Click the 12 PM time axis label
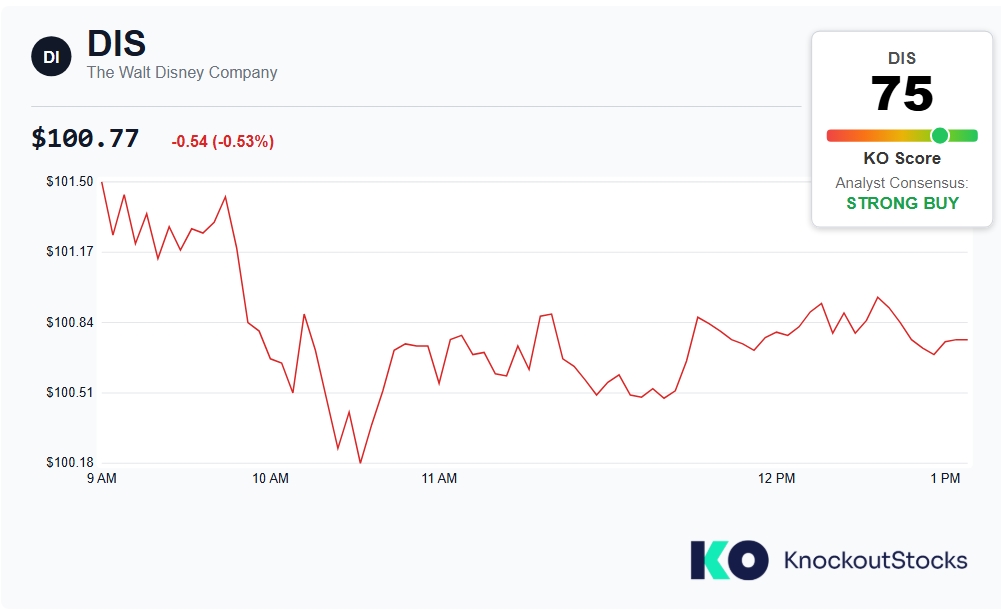This screenshot has width=1001, height=611. (776, 478)
